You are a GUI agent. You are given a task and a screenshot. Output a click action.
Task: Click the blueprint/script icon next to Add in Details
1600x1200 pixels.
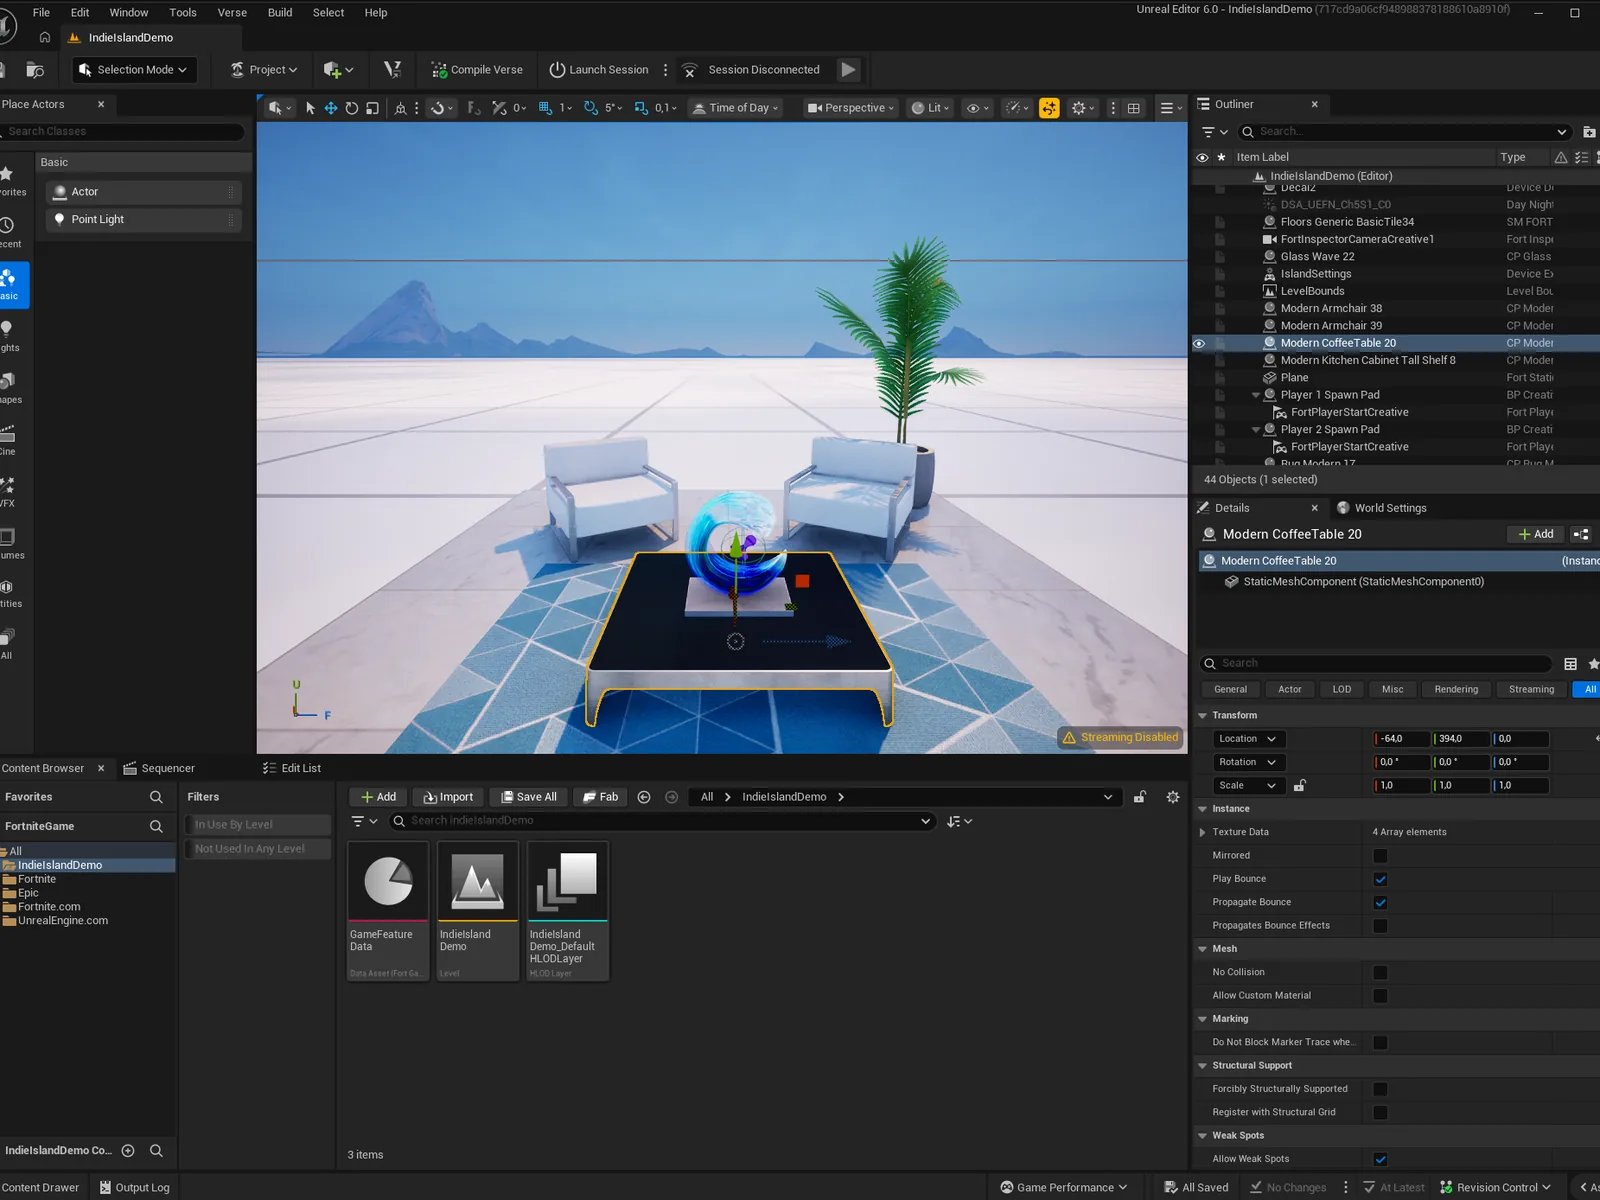click(1581, 535)
